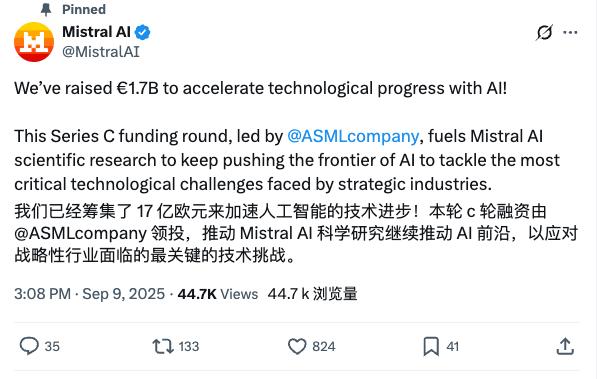Click the reply speech bubble icon
The image size is (597, 379).
[x=29, y=346]
